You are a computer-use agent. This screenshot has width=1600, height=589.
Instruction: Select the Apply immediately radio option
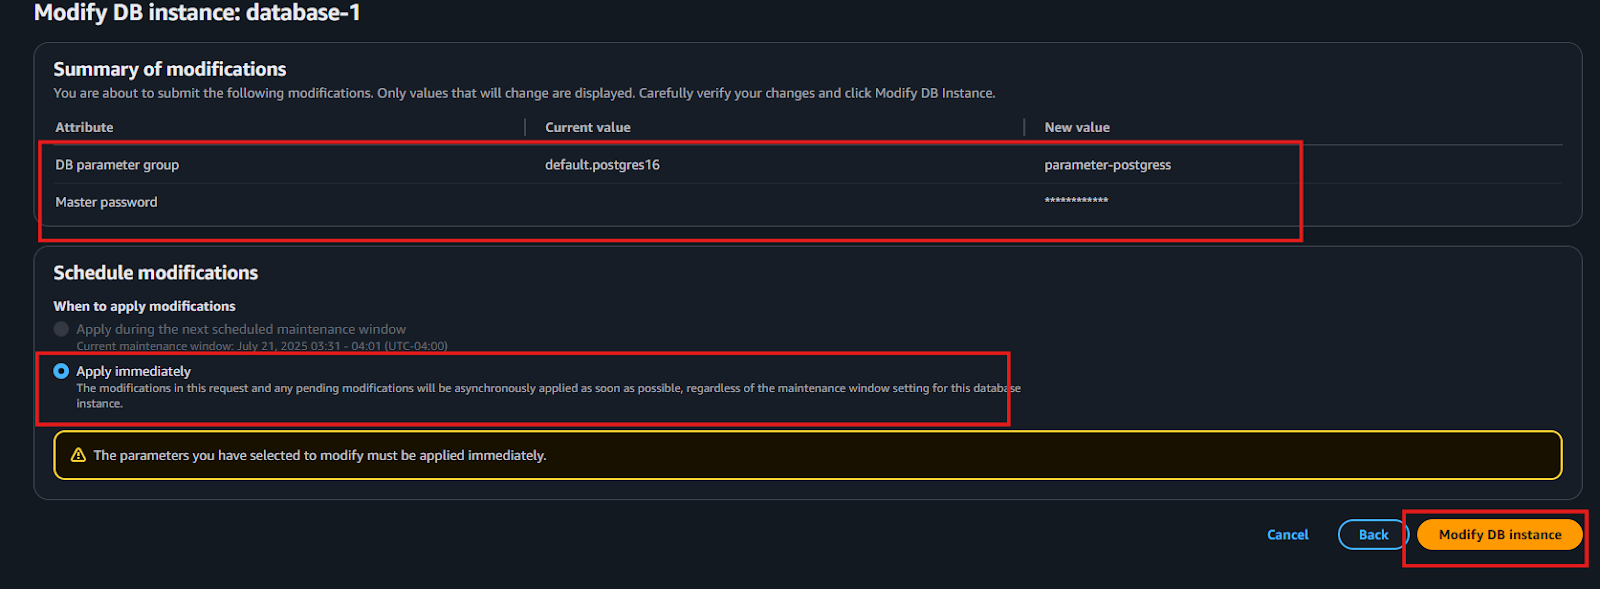(x=61, y=371)
